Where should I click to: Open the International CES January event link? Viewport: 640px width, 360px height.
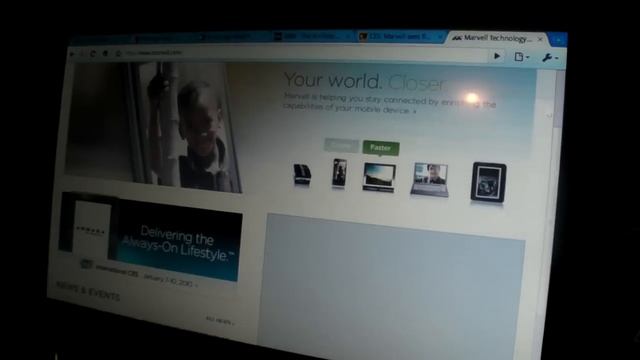[x=147, y=276]
